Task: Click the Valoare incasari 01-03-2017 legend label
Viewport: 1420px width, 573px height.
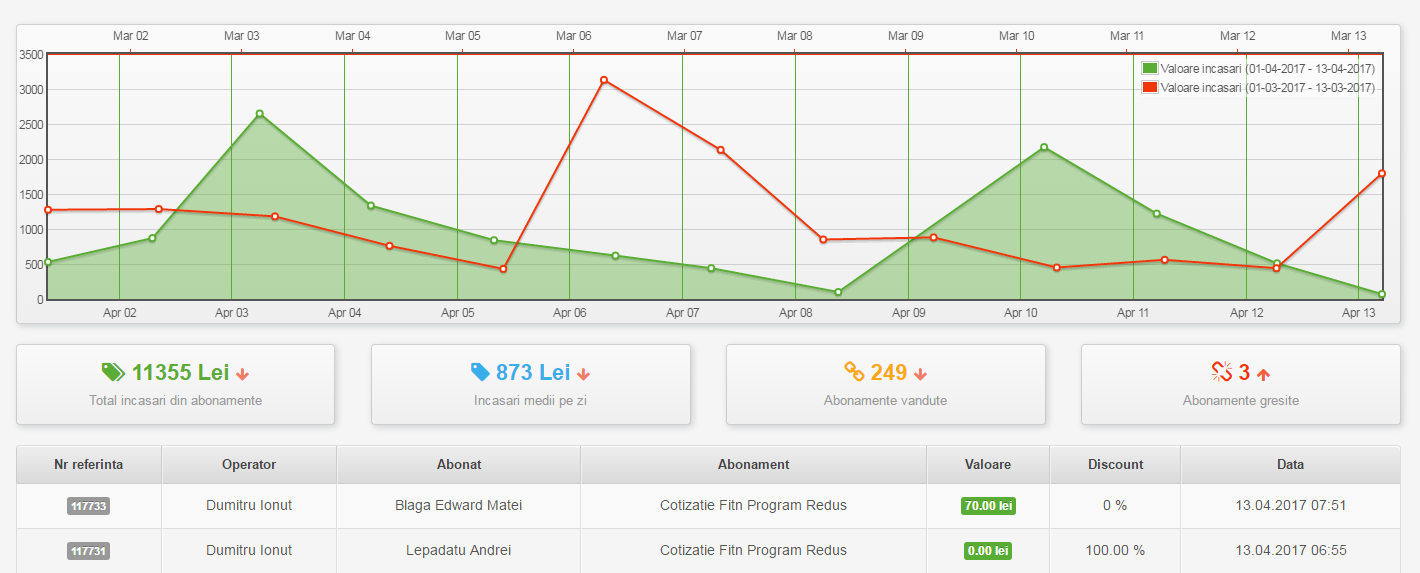Action: [x=1267, y=88]
